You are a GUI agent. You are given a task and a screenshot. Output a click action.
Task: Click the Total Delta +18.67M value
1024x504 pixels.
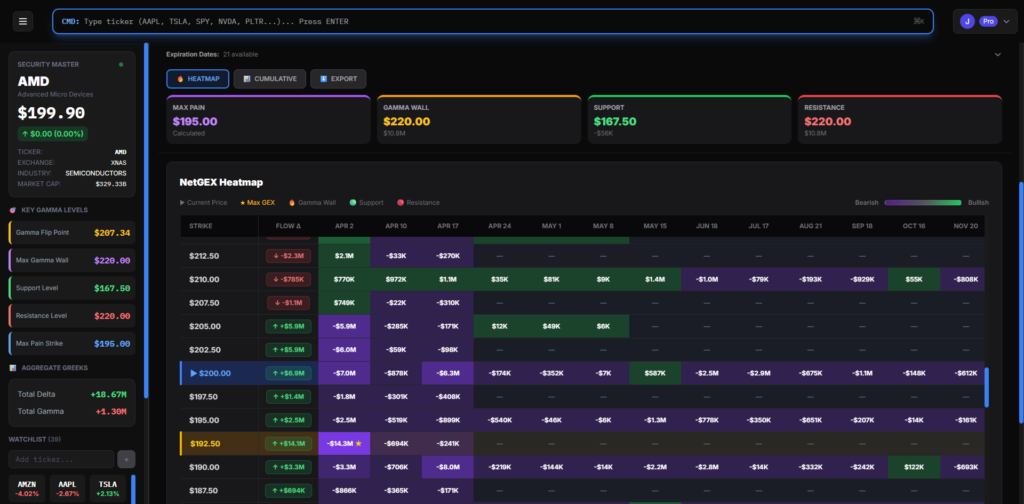pyautogui.click(x=108, y=394)
